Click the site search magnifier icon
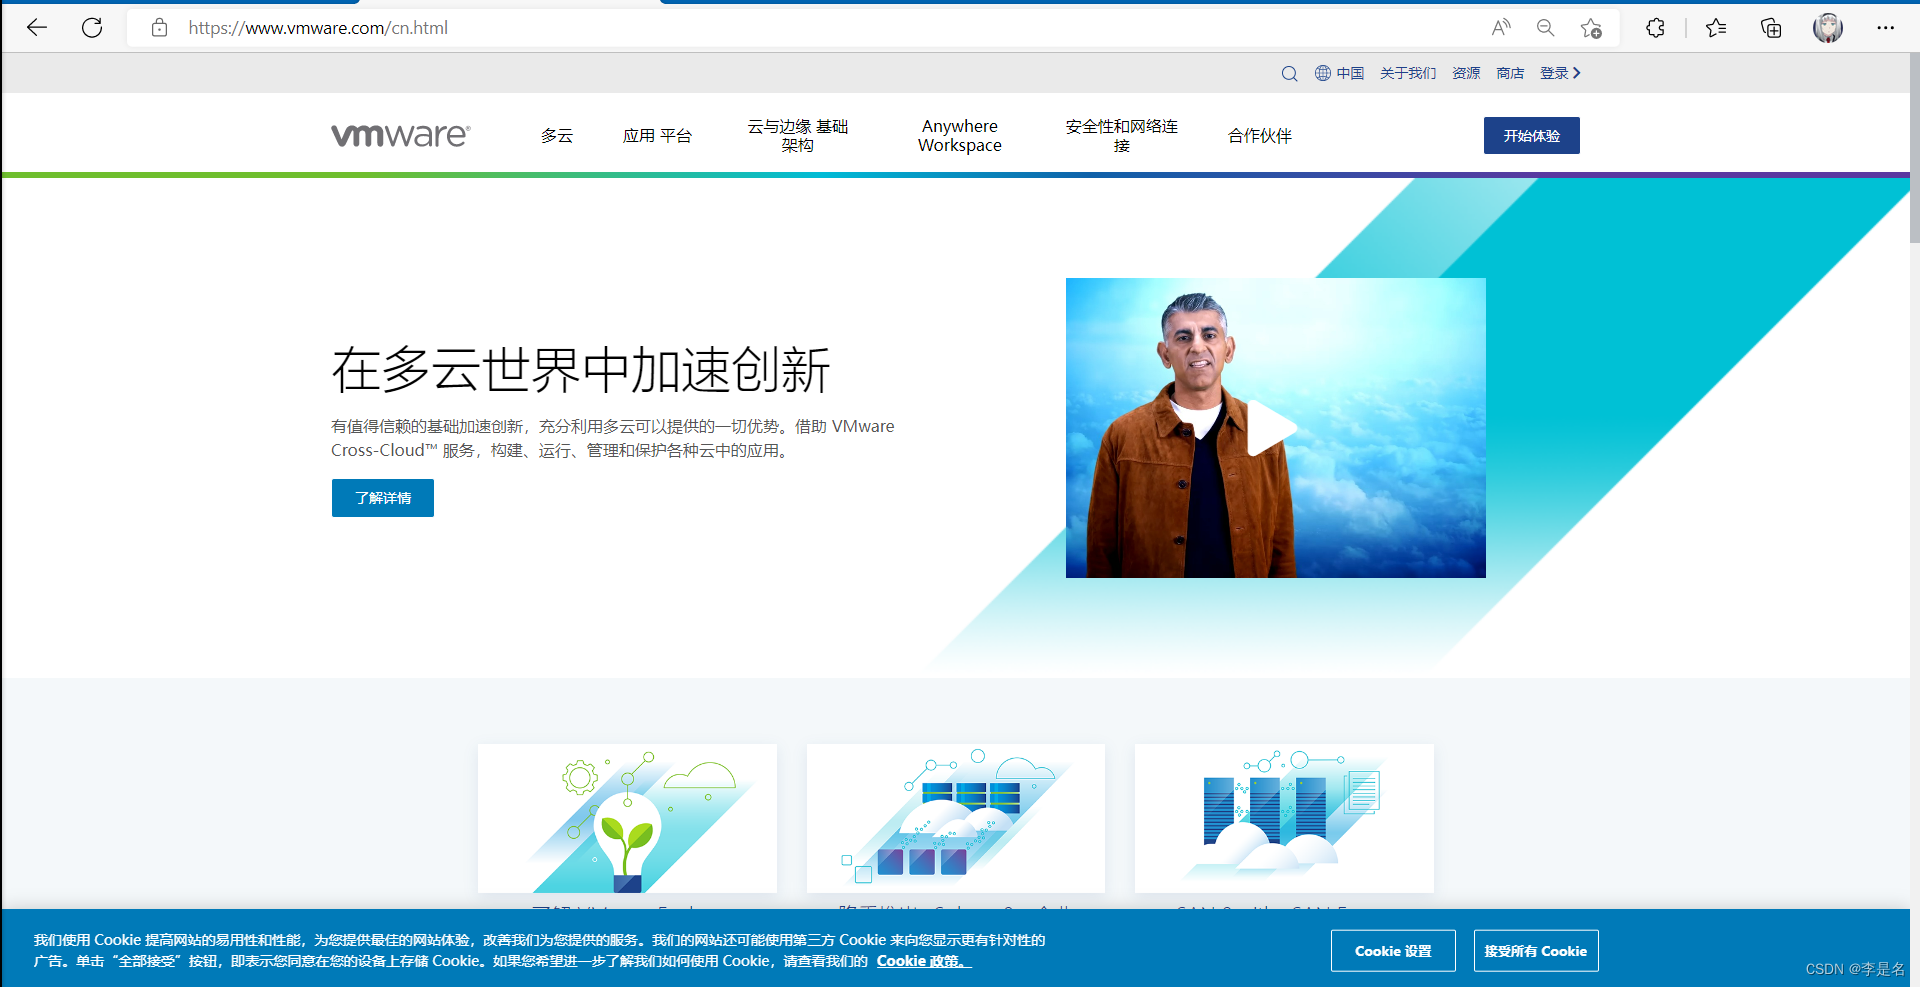Screen dimensions: 1920x987 (1289, 73)
